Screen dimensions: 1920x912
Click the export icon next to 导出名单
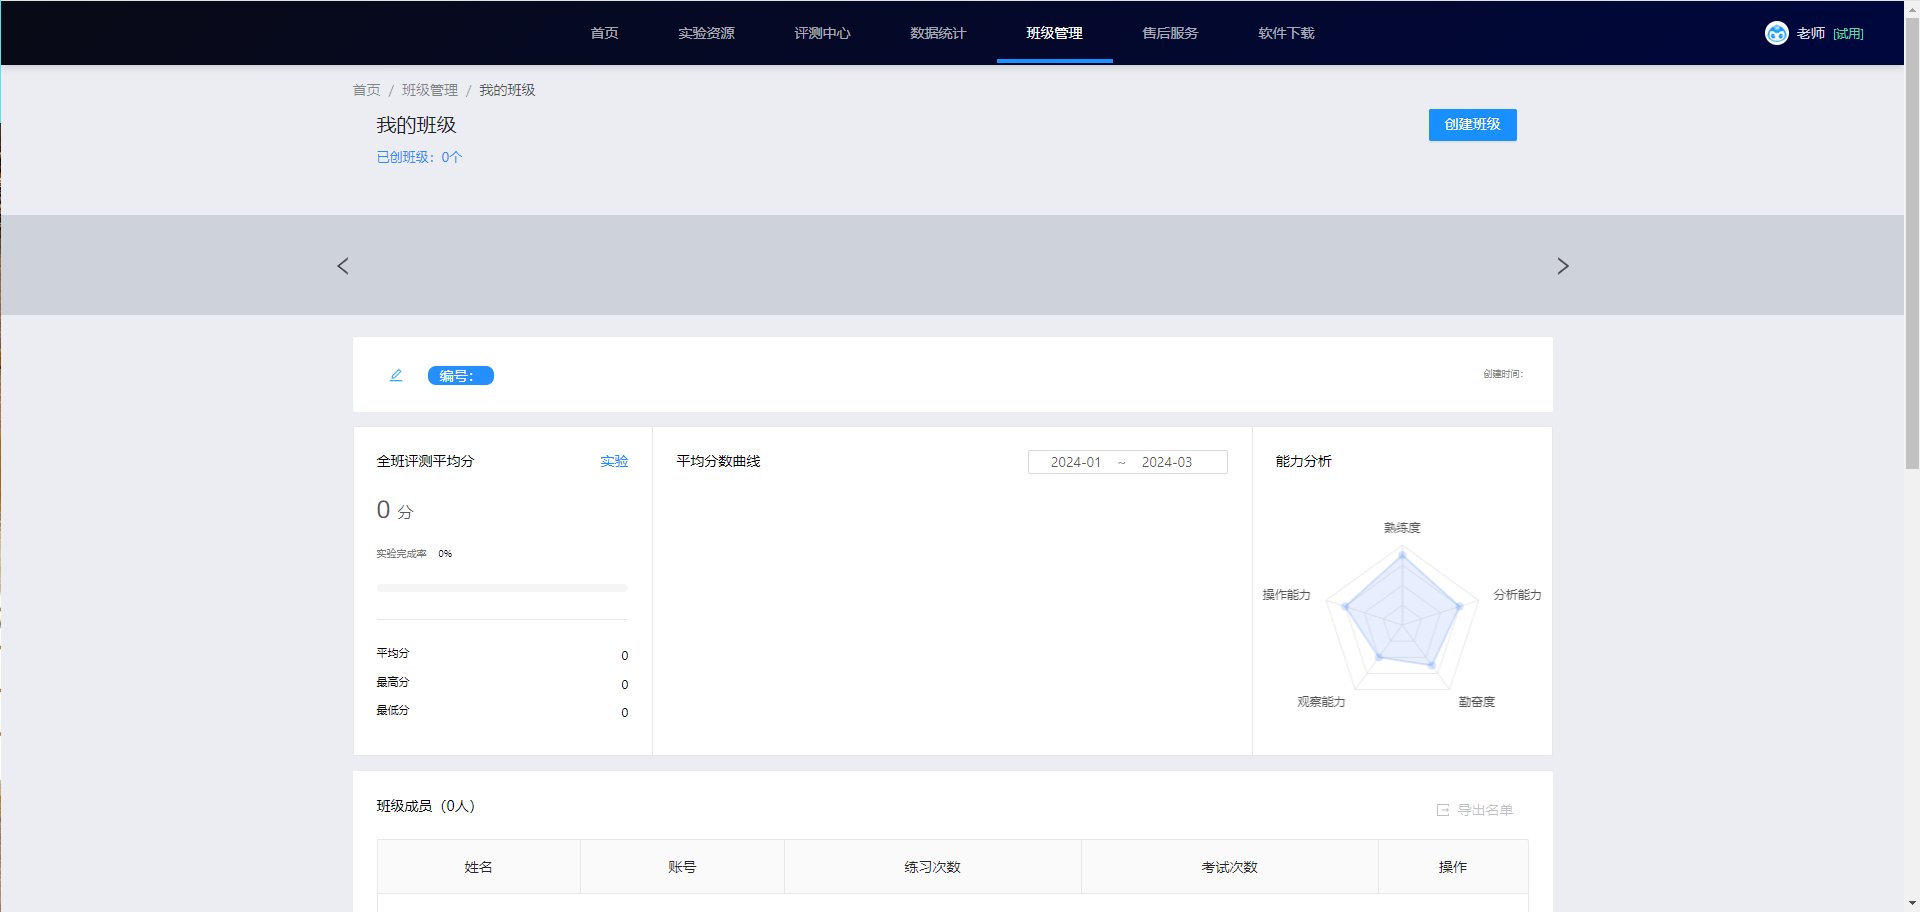pos(1443,810)
